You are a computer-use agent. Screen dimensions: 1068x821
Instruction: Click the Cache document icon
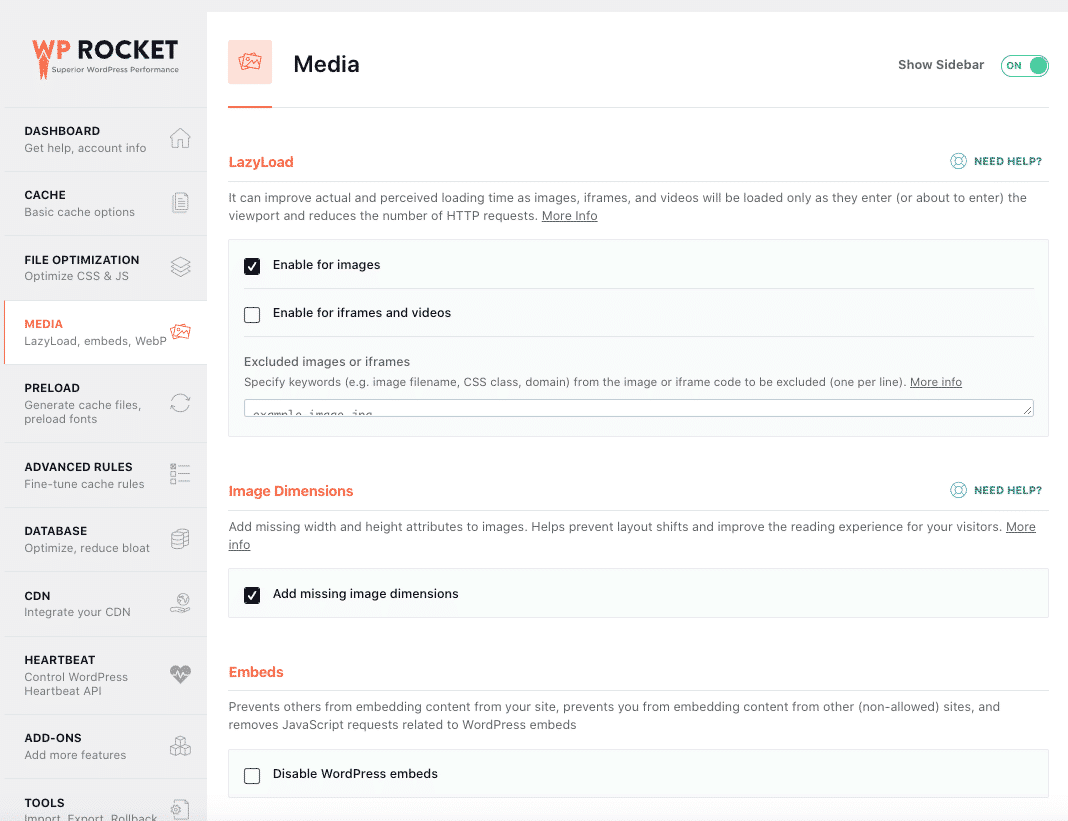[x=180, y=202]
